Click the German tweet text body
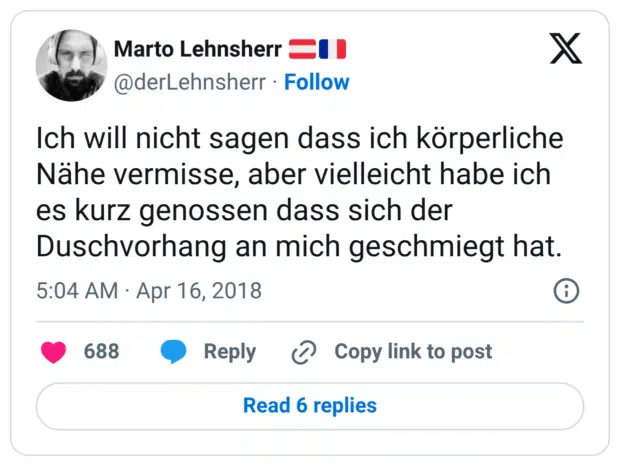Image resolution: width=620 pixels, height=466 pixels. pyautogui.click(x=299, y=191)
